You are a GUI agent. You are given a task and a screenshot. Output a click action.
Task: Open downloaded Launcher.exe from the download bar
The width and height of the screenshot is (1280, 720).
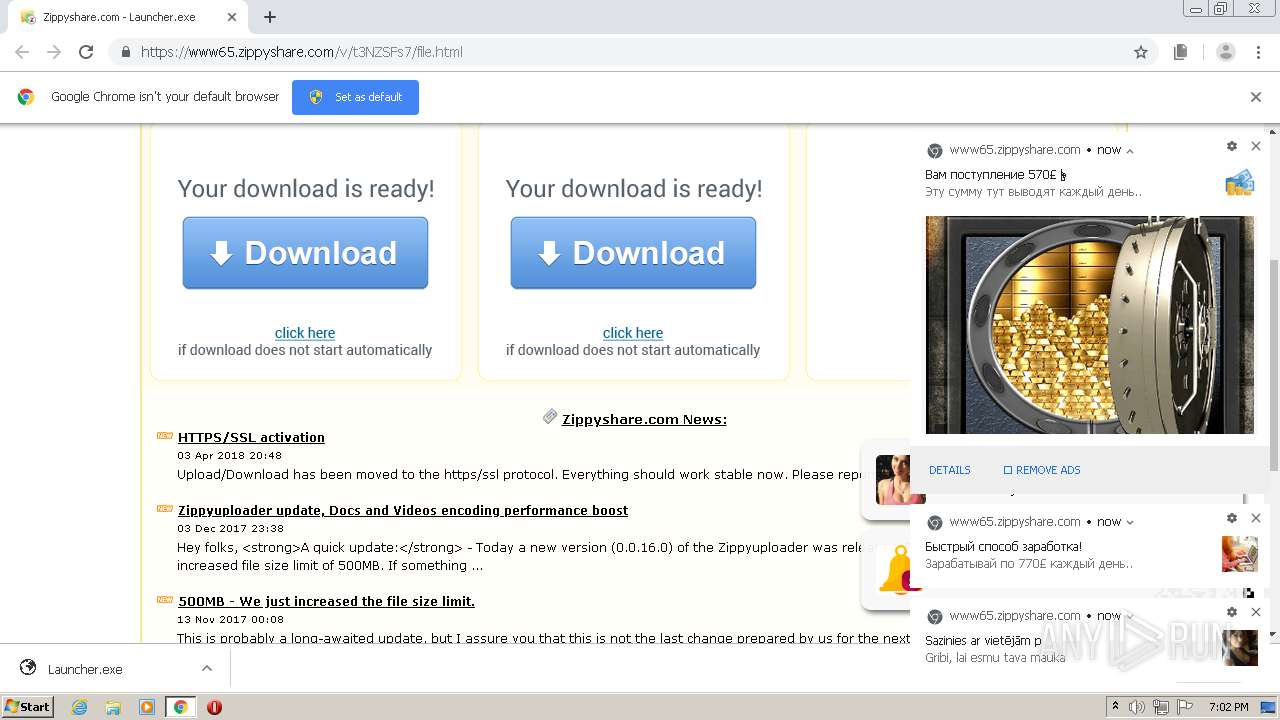85,669
